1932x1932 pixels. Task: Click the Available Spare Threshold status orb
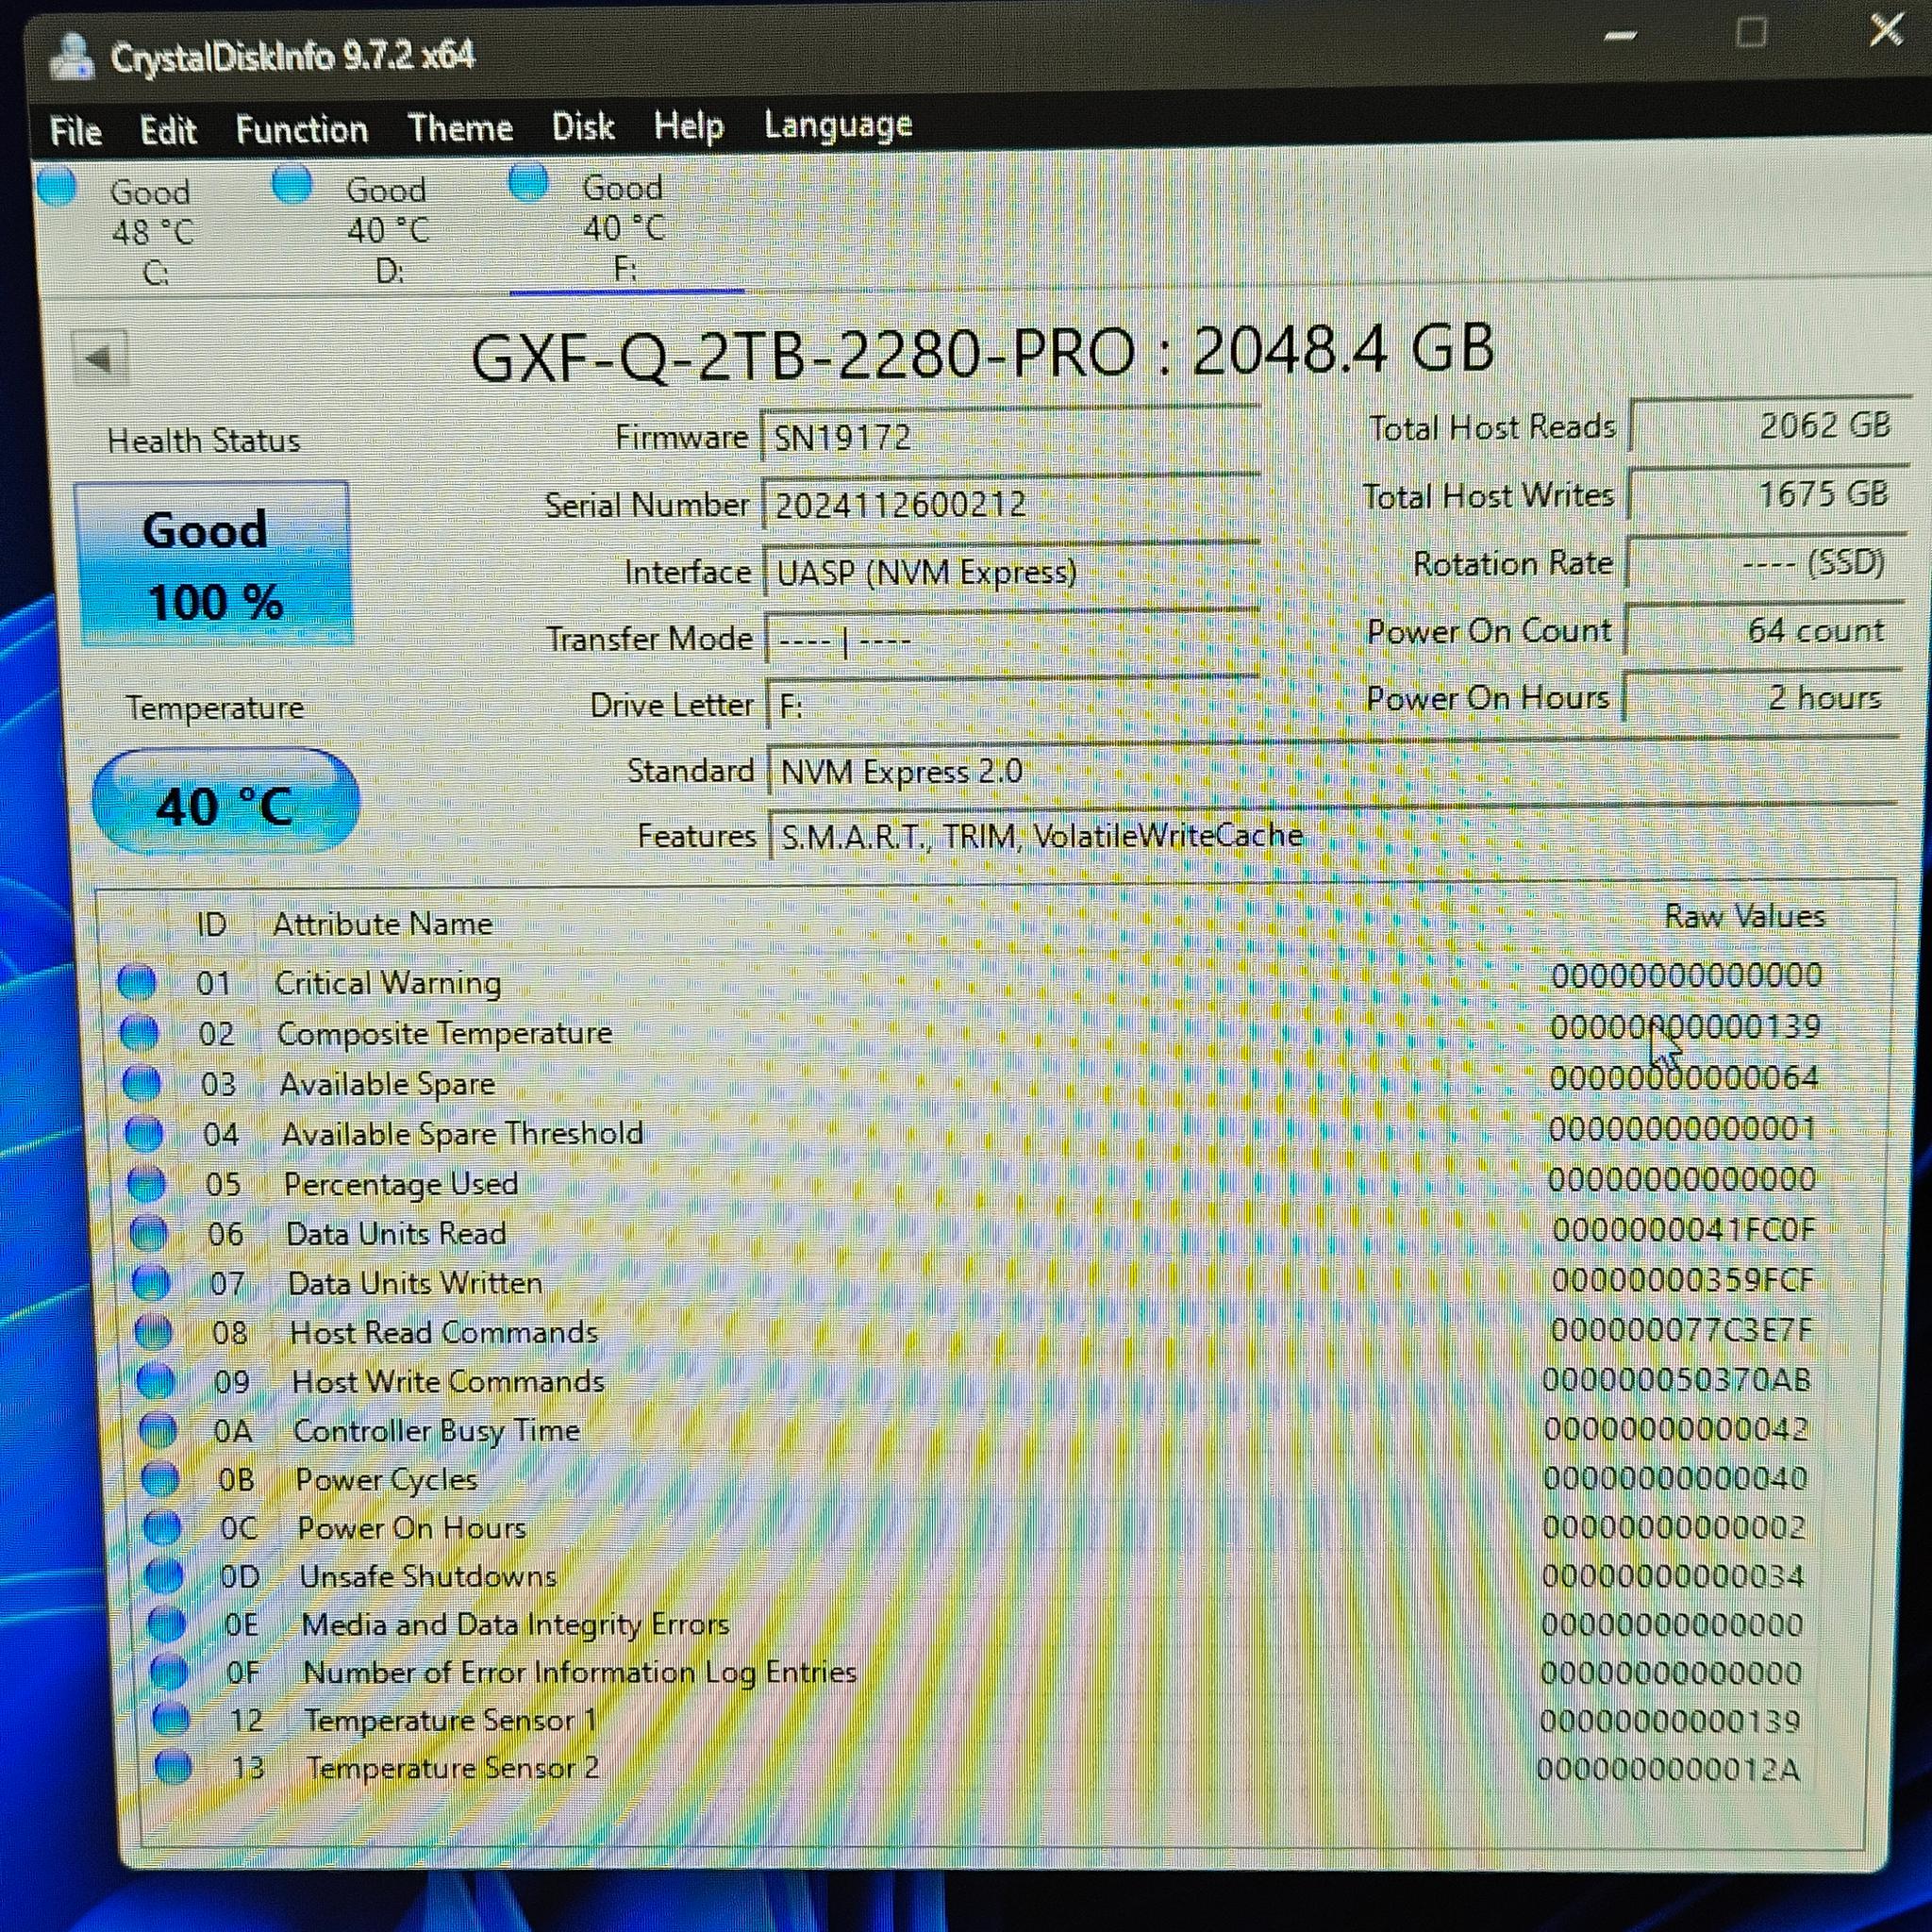tap(144, 1133)
